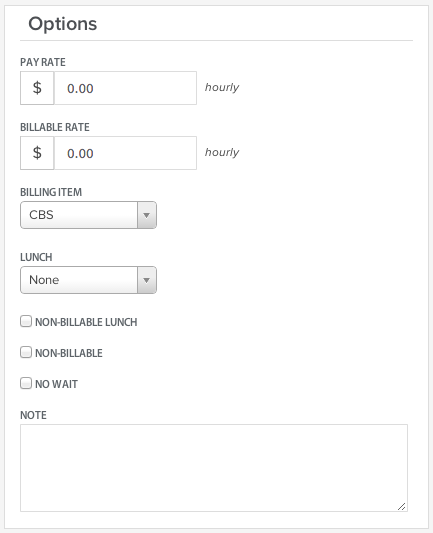Open the Lunch selector showing None

coord(88,280)
